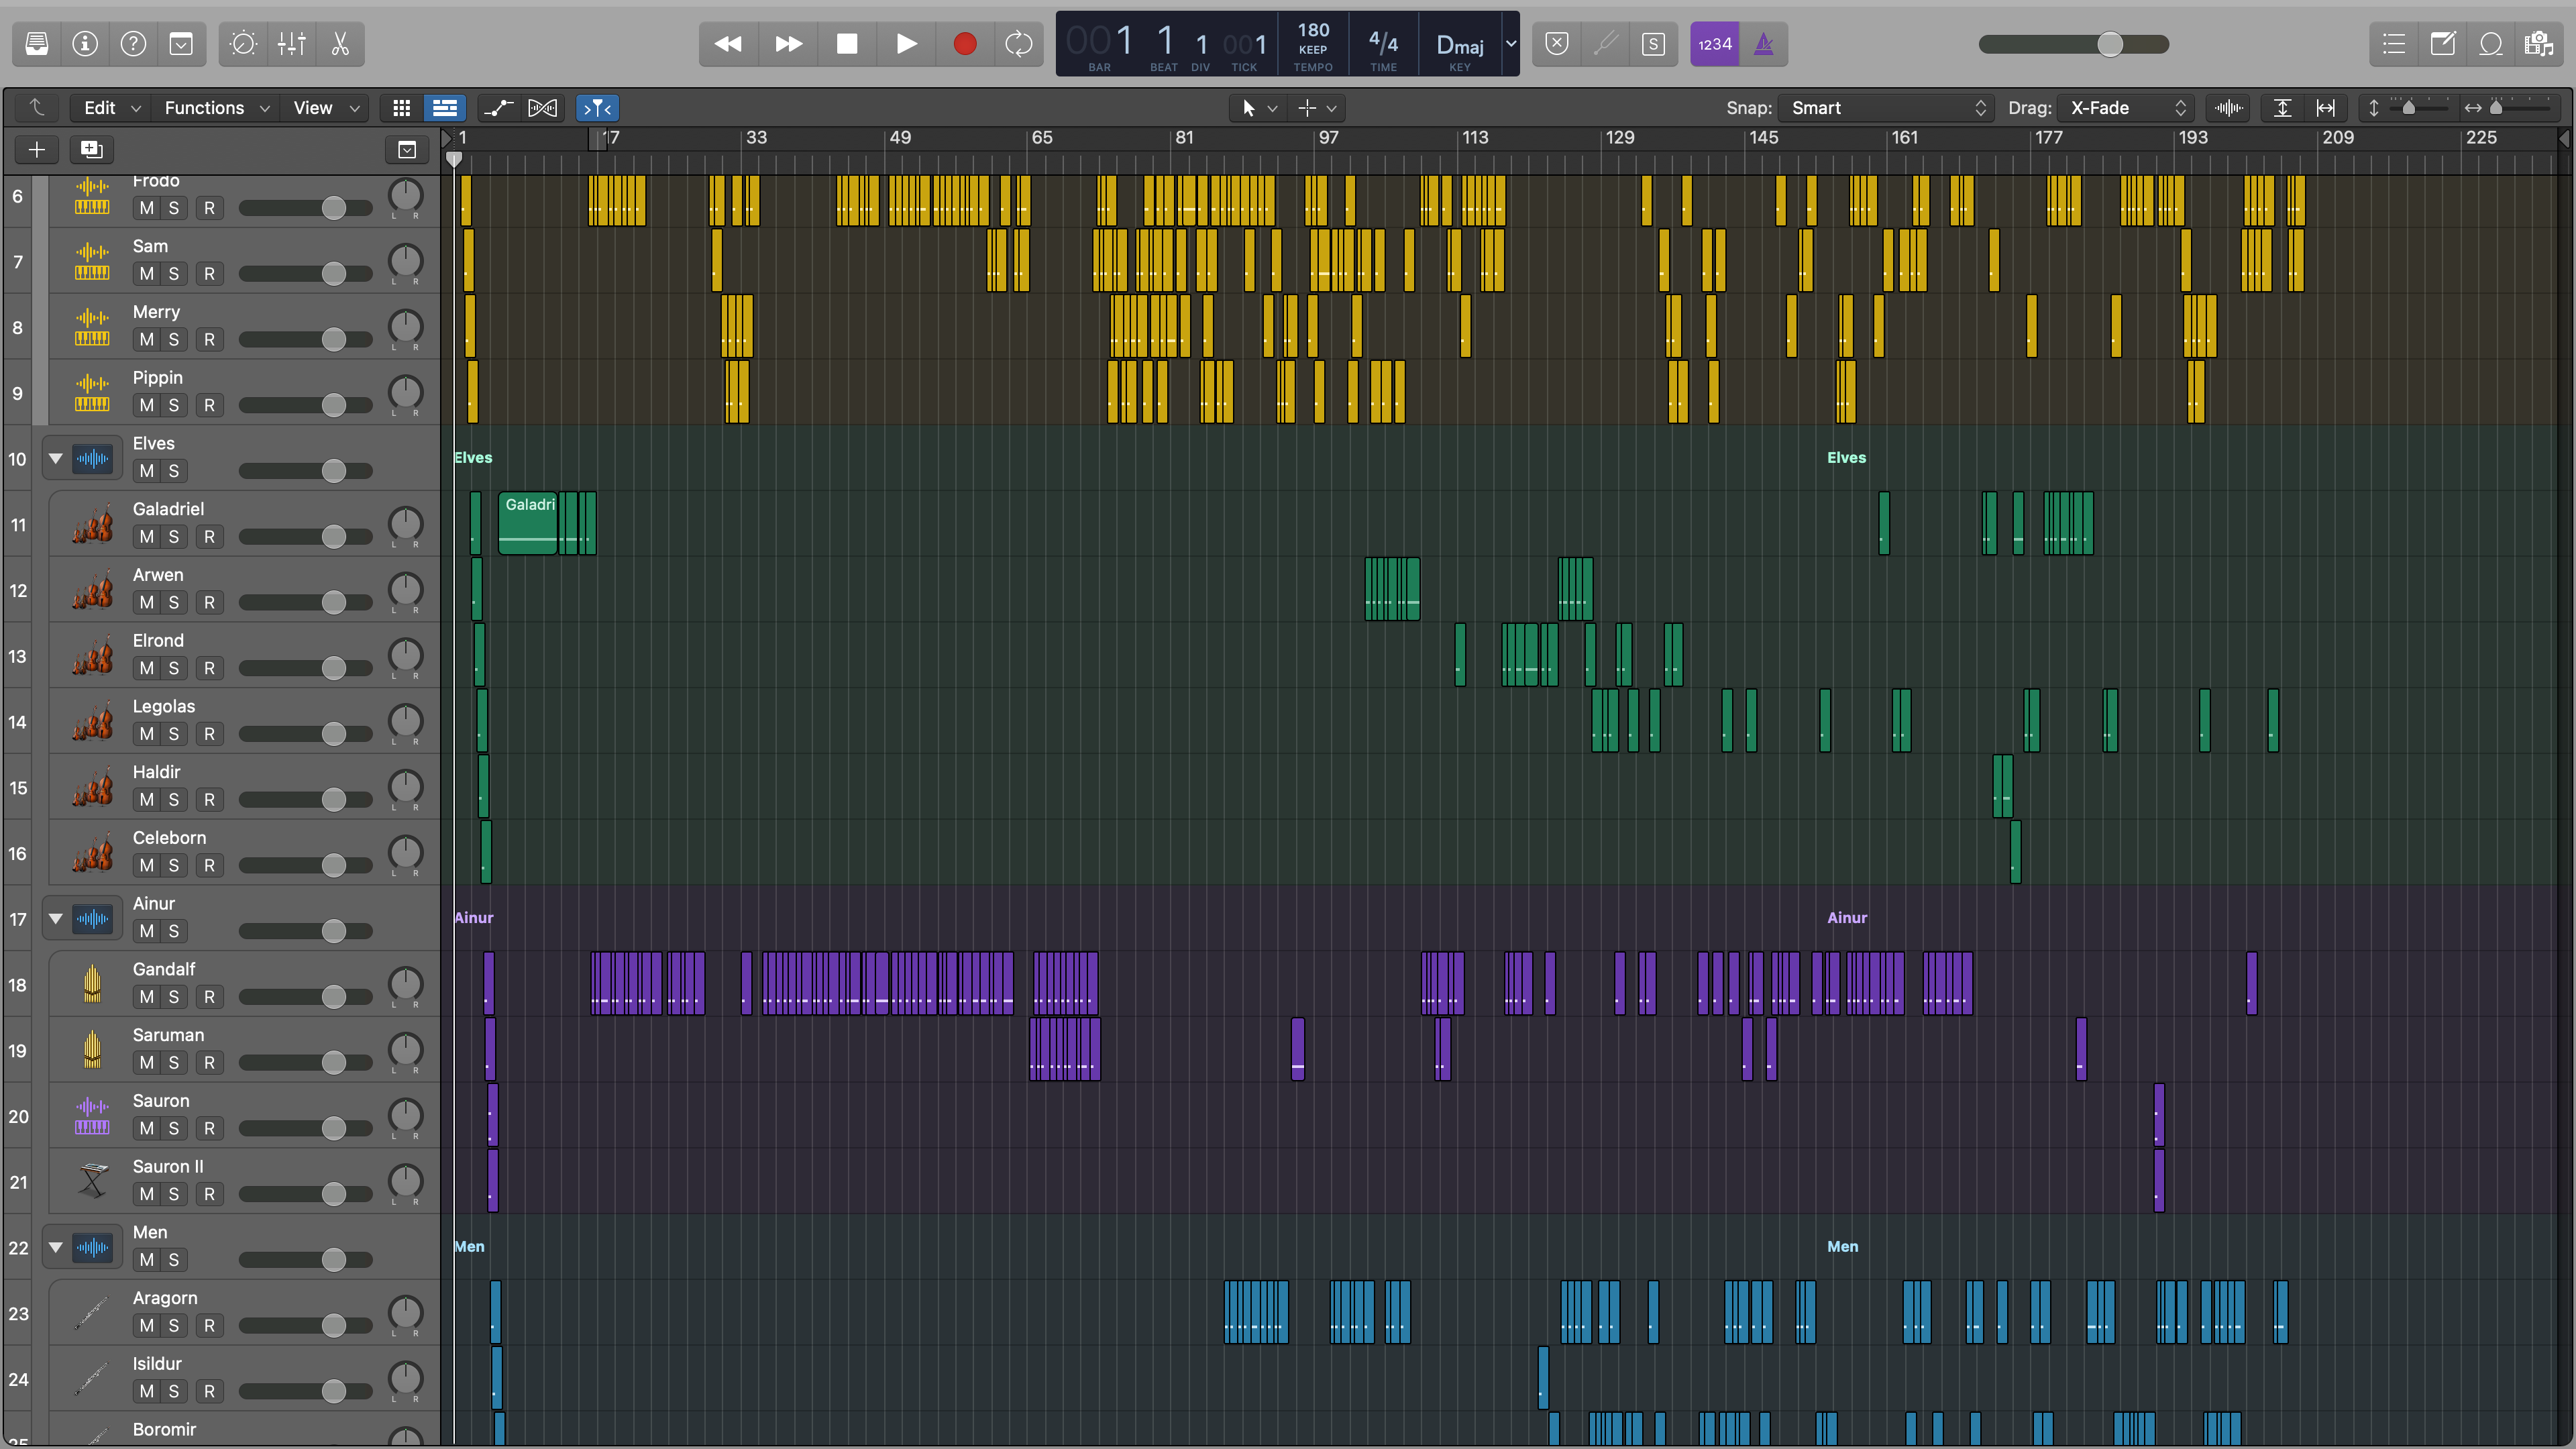Viewport: 2576px width, 1449px height.
Task: Toggle the Tuner button
Action: [x=1605, y=44]
